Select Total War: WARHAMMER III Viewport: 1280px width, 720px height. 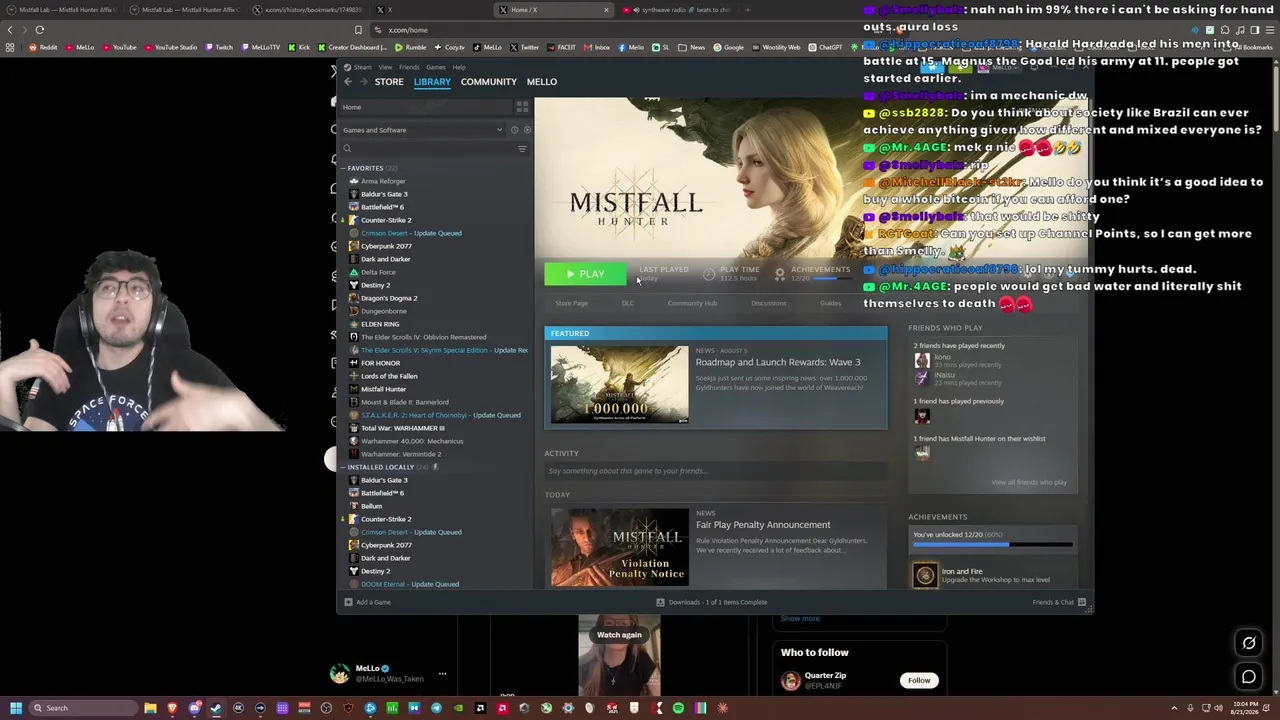pyautogui.click(x=402, y=428)
